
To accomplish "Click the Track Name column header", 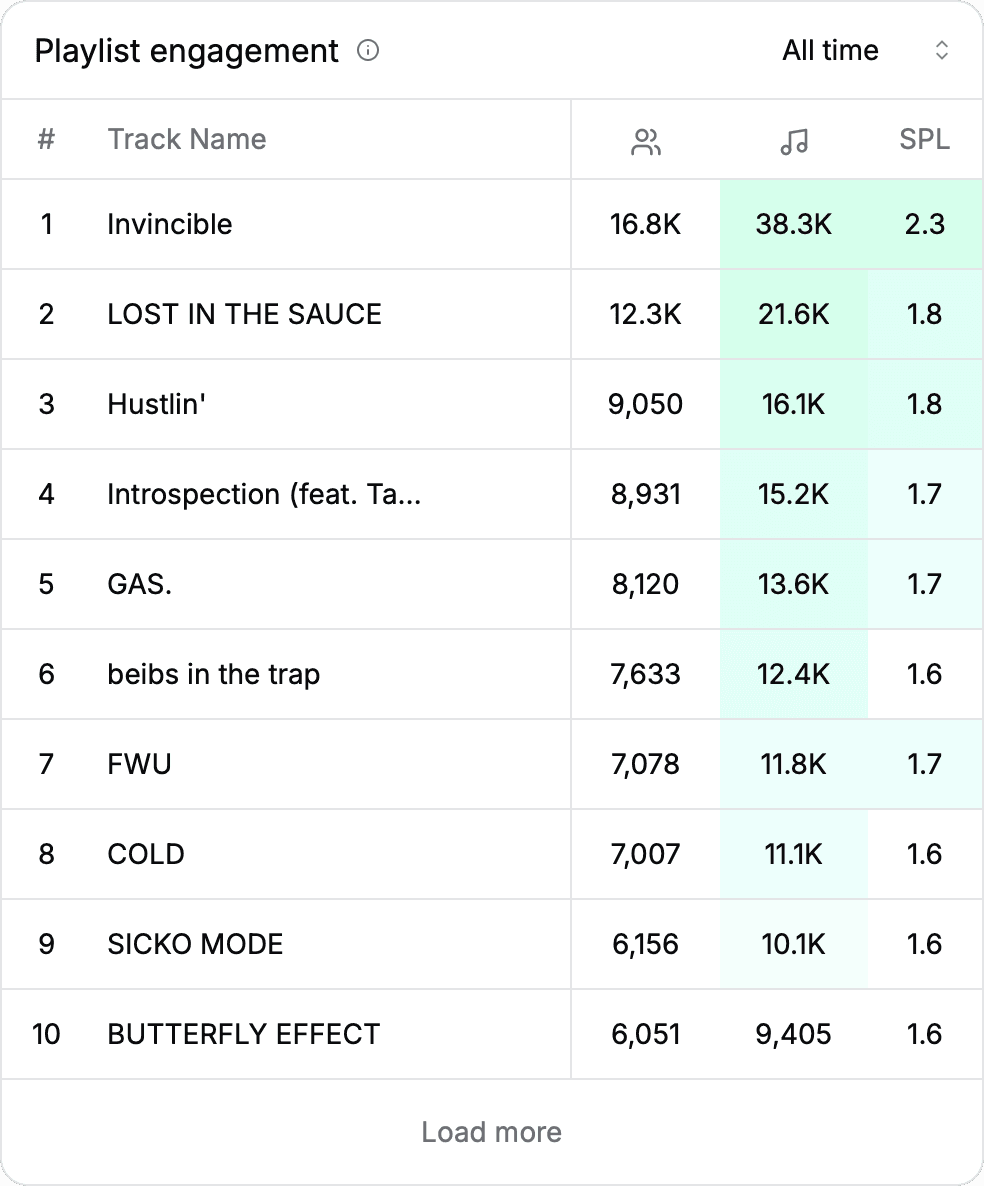I will coord(186,139).
